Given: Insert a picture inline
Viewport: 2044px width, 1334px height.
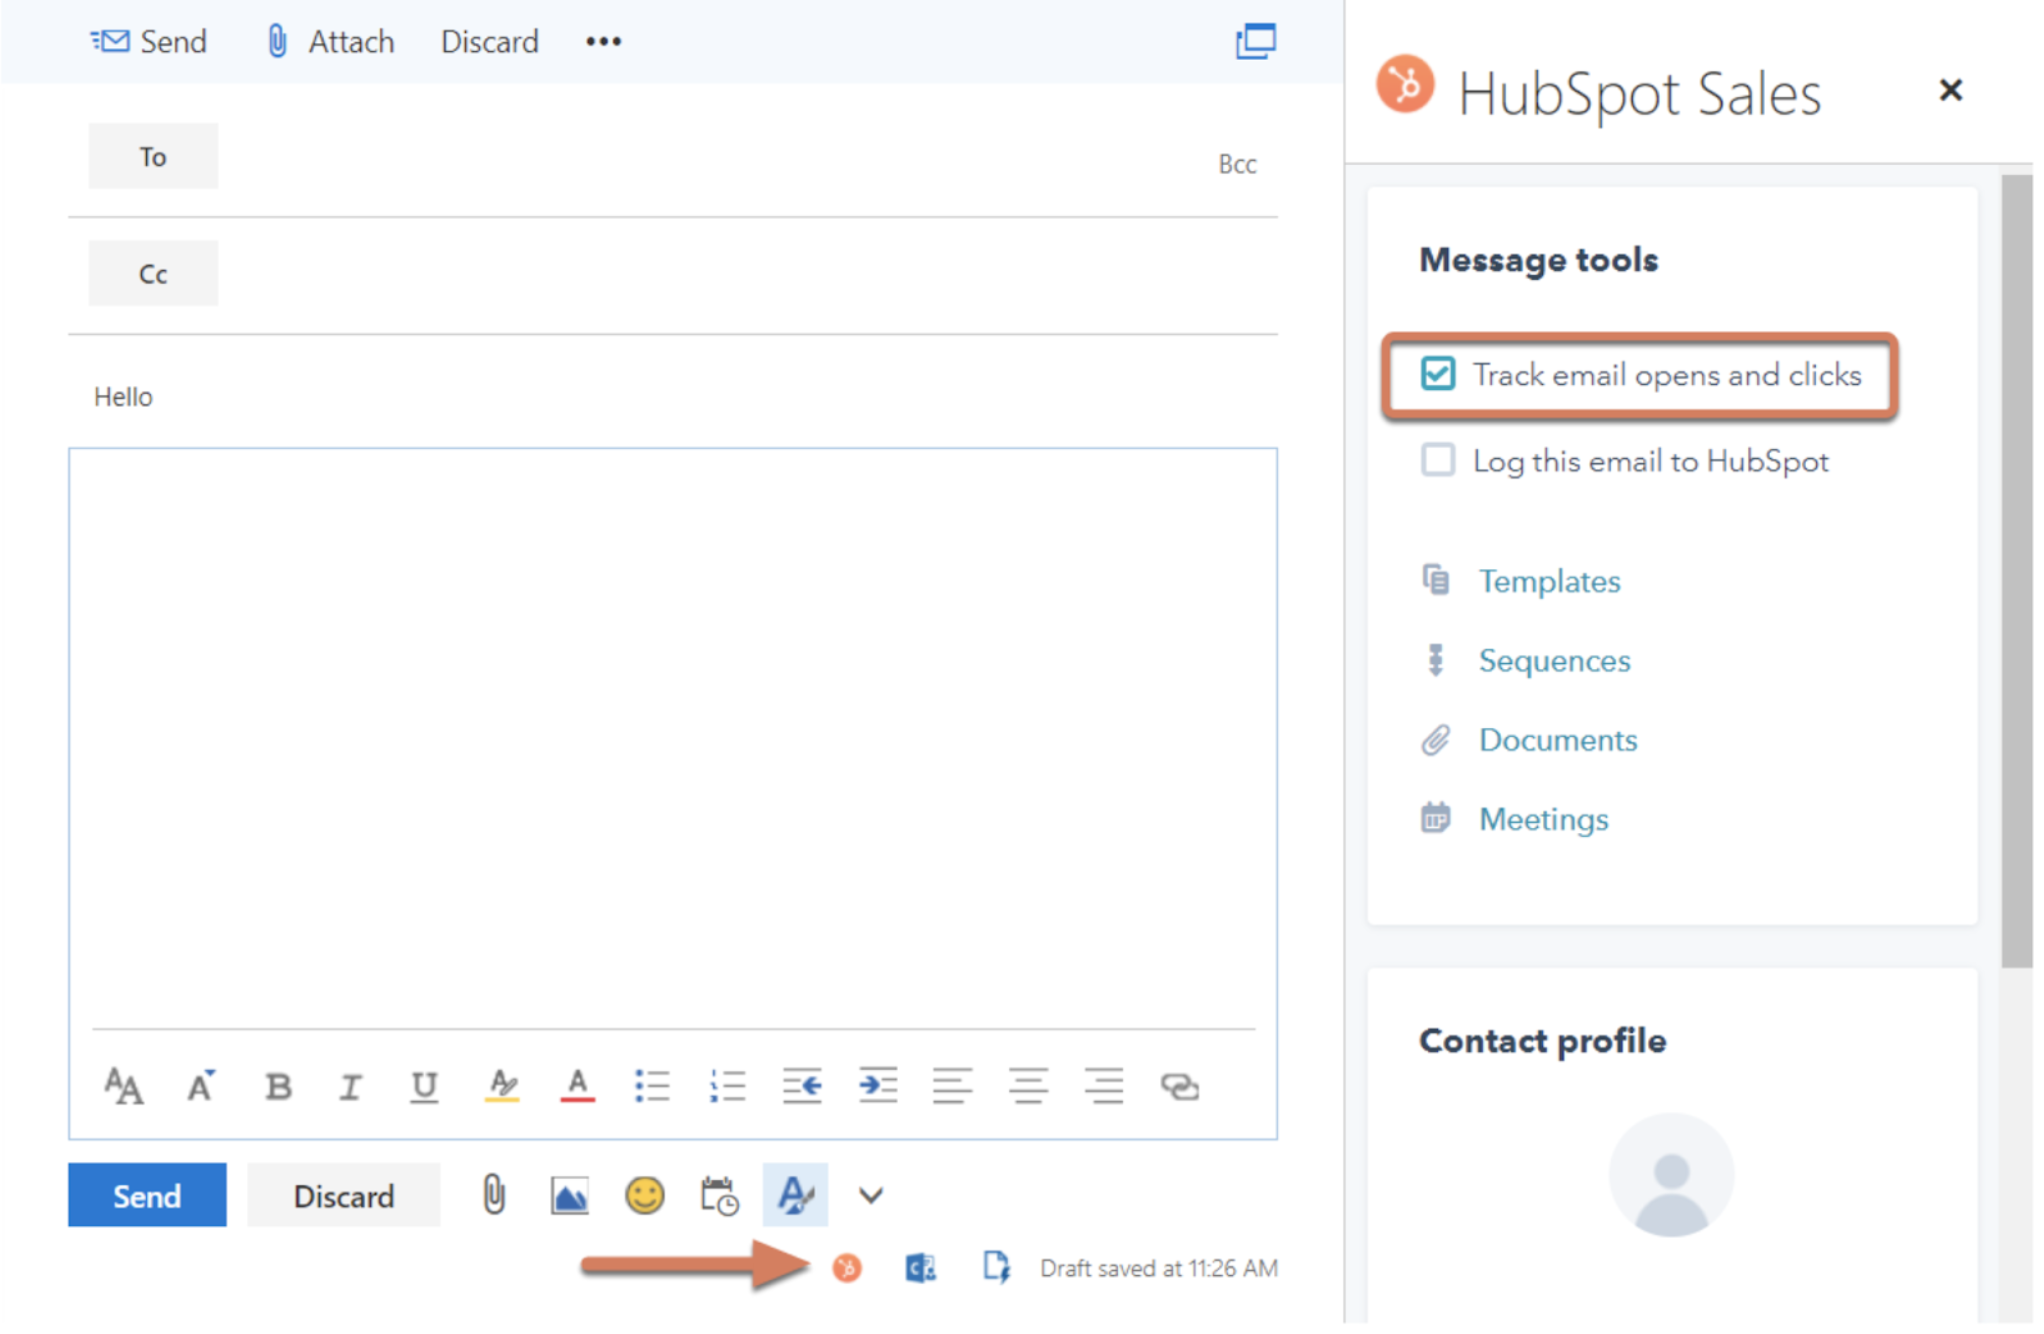Looking at the screenshot, I should pyautogui.click(x=569, y=1196).
